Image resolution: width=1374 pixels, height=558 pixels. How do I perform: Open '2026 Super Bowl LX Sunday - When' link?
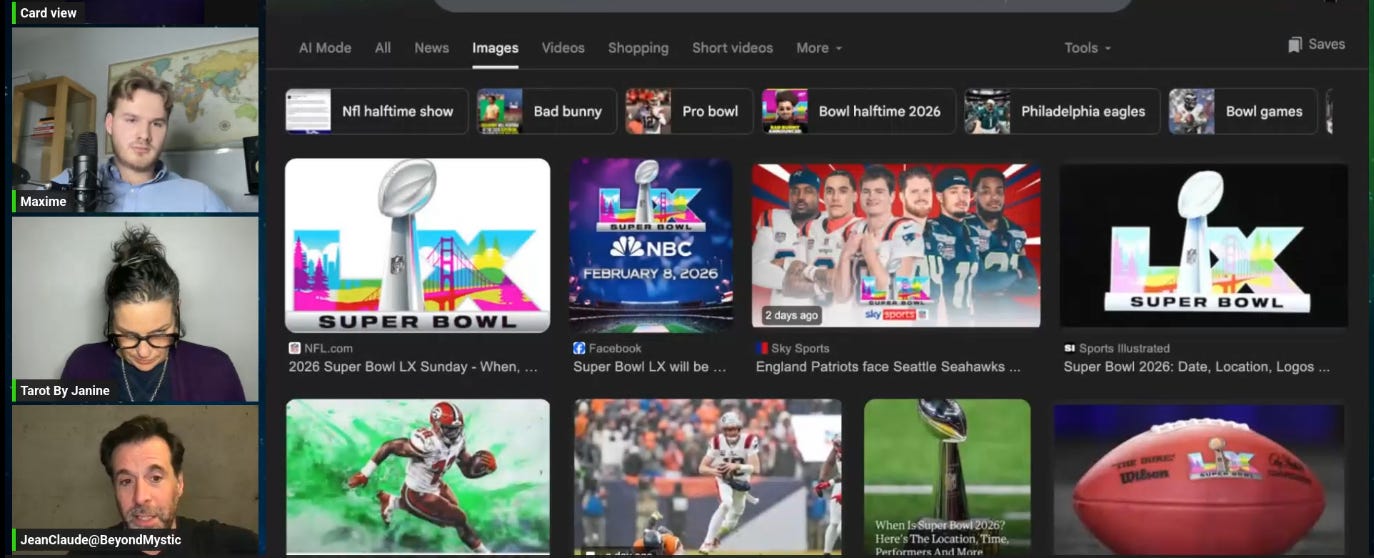click(413, 367)
